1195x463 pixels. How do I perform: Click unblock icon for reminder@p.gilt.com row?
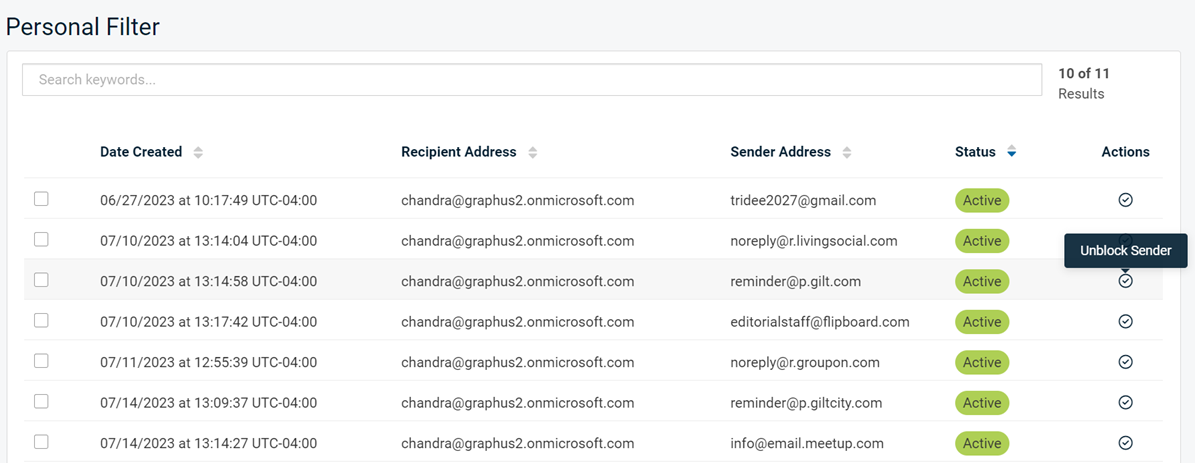(1125, 281)
